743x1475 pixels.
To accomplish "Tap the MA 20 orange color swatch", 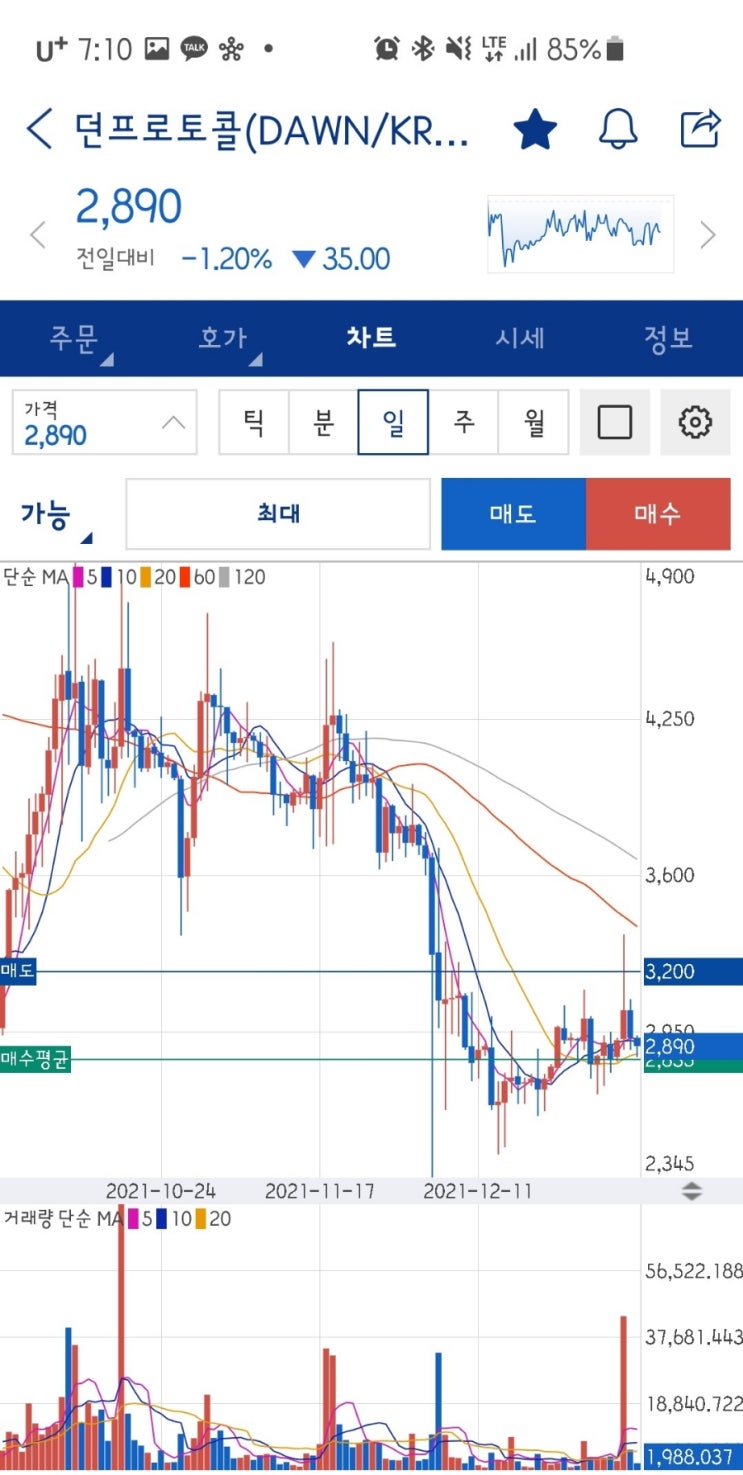I will coord(145,577).
